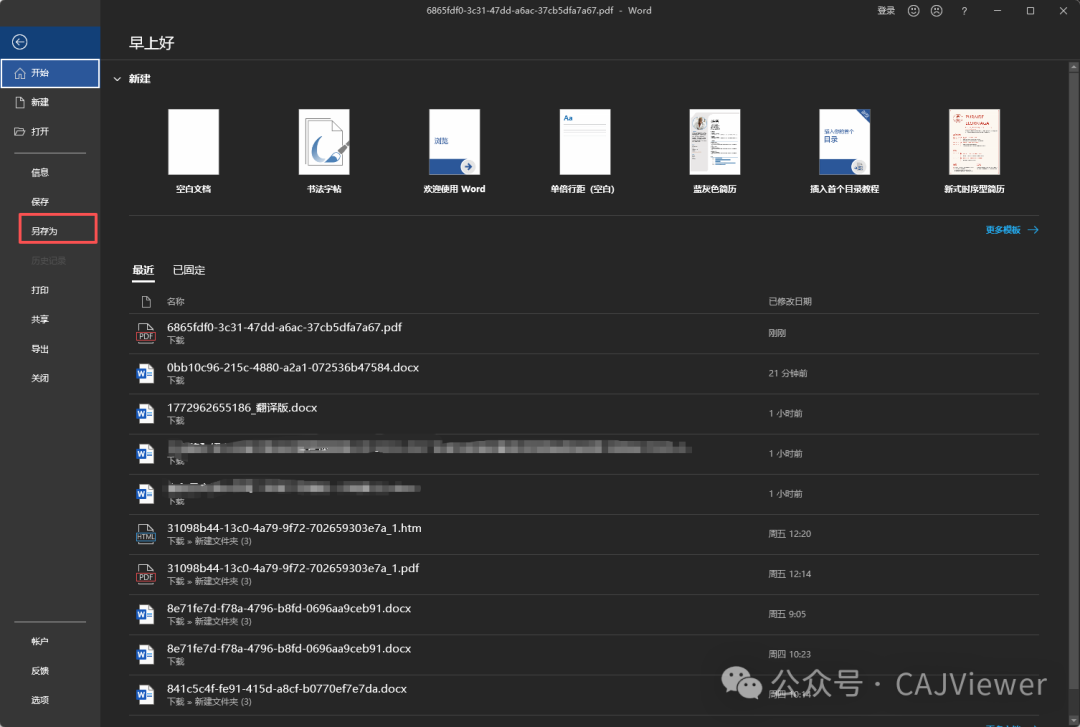Image resolution: width=1080 pixels, height=727 pixels.
Task: Follow the 更多模板 link
Action: (x=1012, y=230)
